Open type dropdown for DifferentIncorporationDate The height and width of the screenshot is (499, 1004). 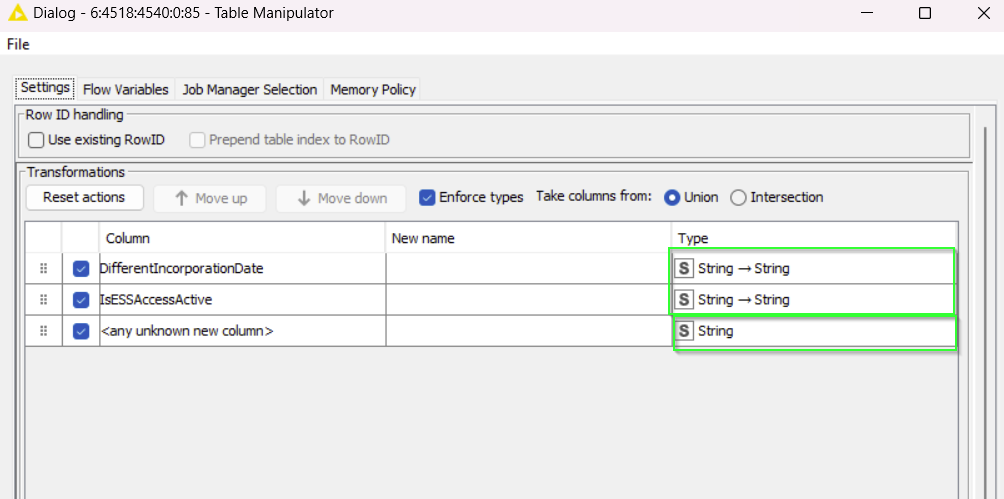click(x=814, y=269)
